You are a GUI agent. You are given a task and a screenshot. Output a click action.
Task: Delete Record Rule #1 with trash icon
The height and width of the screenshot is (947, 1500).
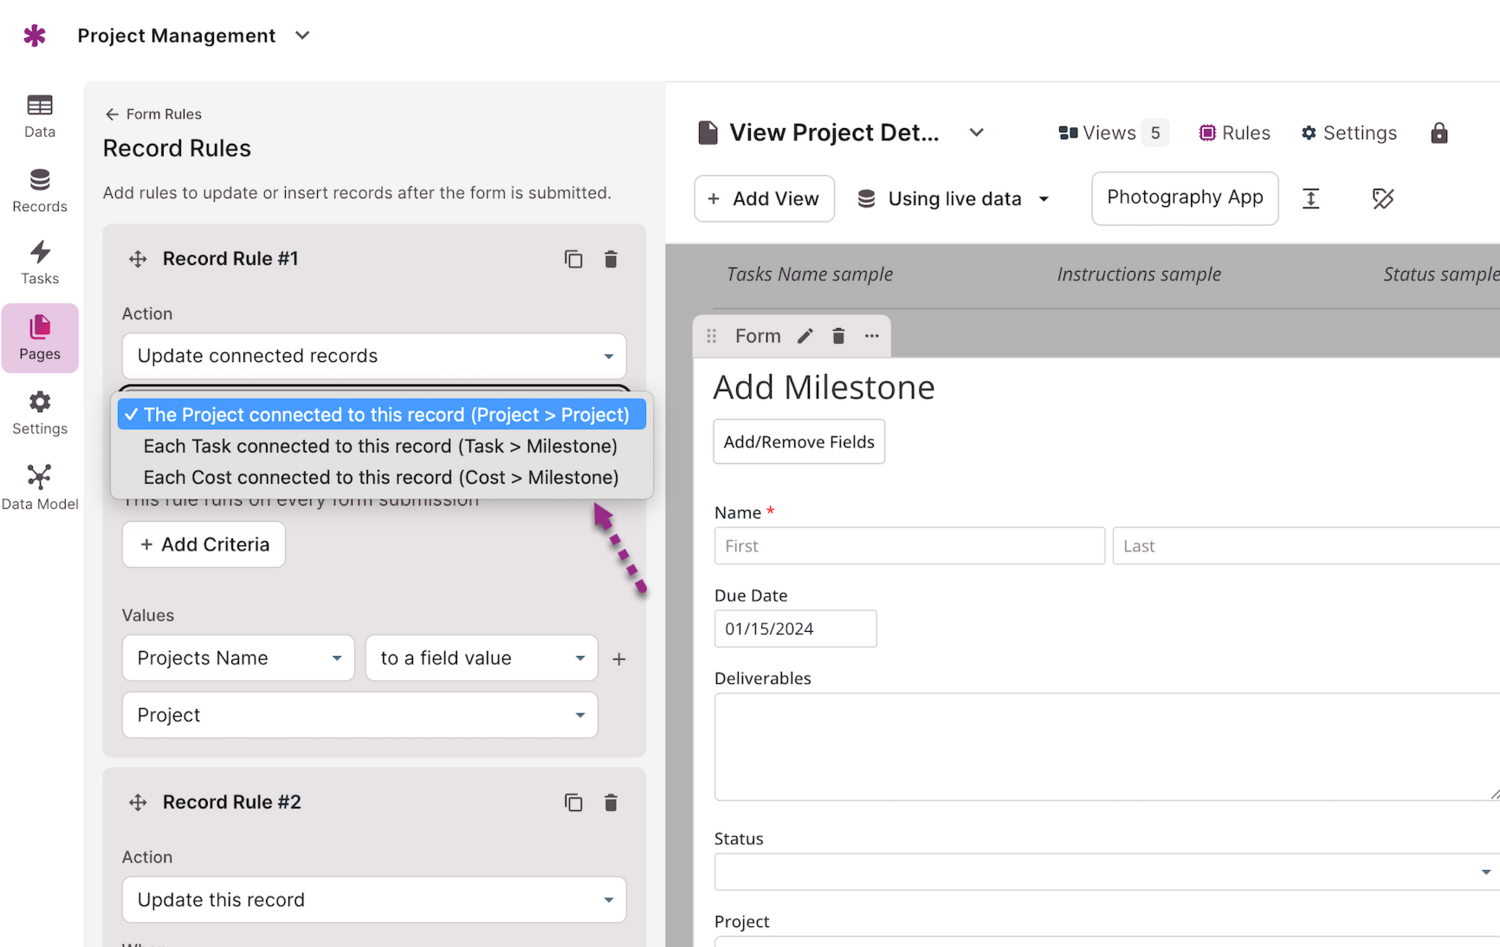click(x=611, y=259)
